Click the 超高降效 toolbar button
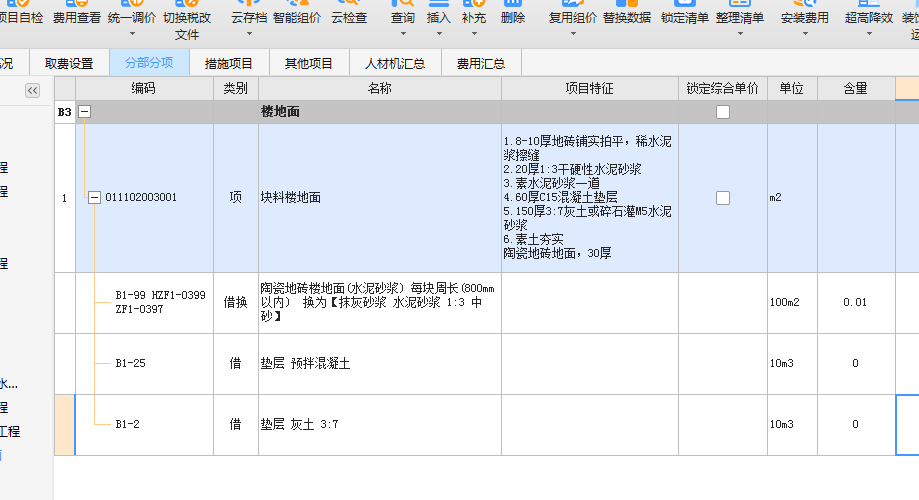919x500 pixels. click(869, 13)
